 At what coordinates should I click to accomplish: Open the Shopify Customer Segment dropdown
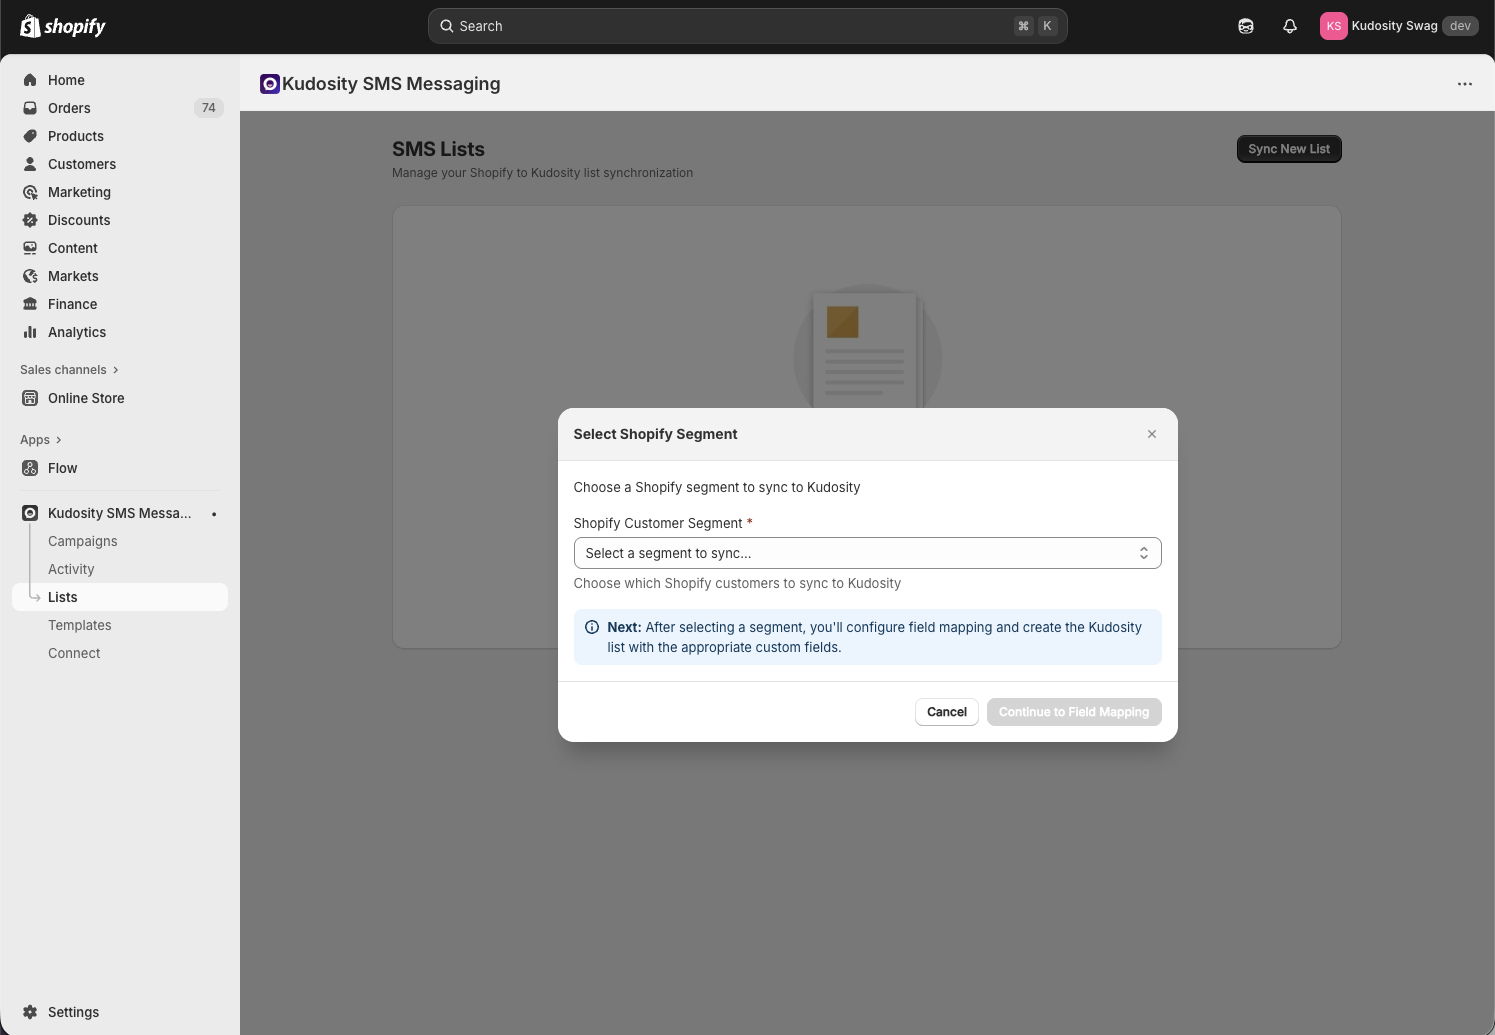(x=867, y=553)
